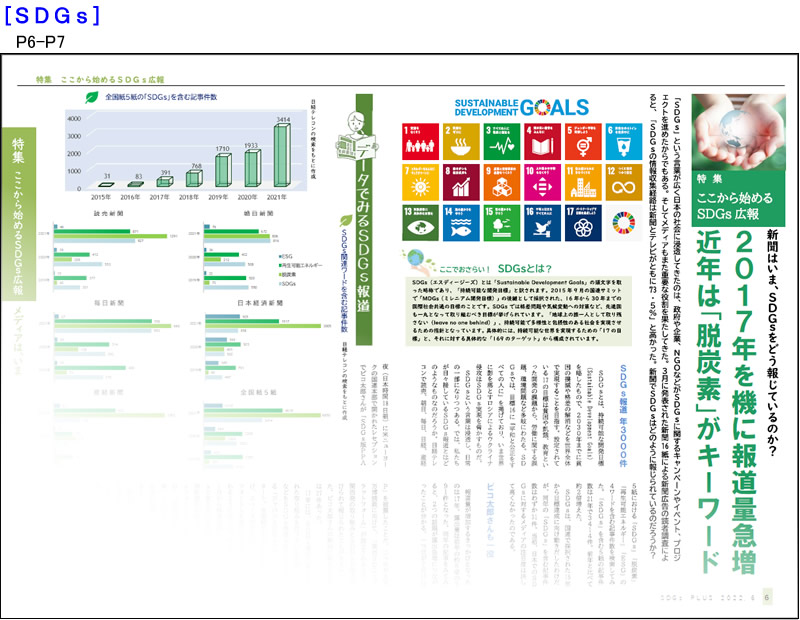Click page number 6 at the bottom
The height and width of the screenshot is (620, 800).
pos(766,597)
